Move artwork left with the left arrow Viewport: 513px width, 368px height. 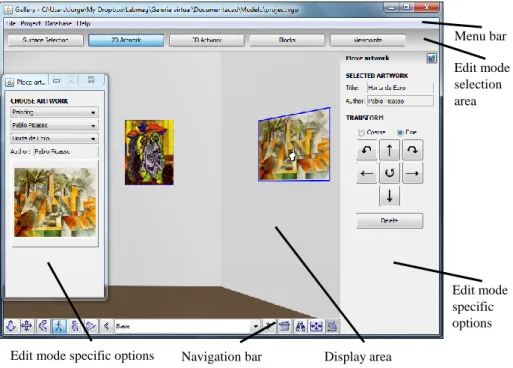click(367, 173)
